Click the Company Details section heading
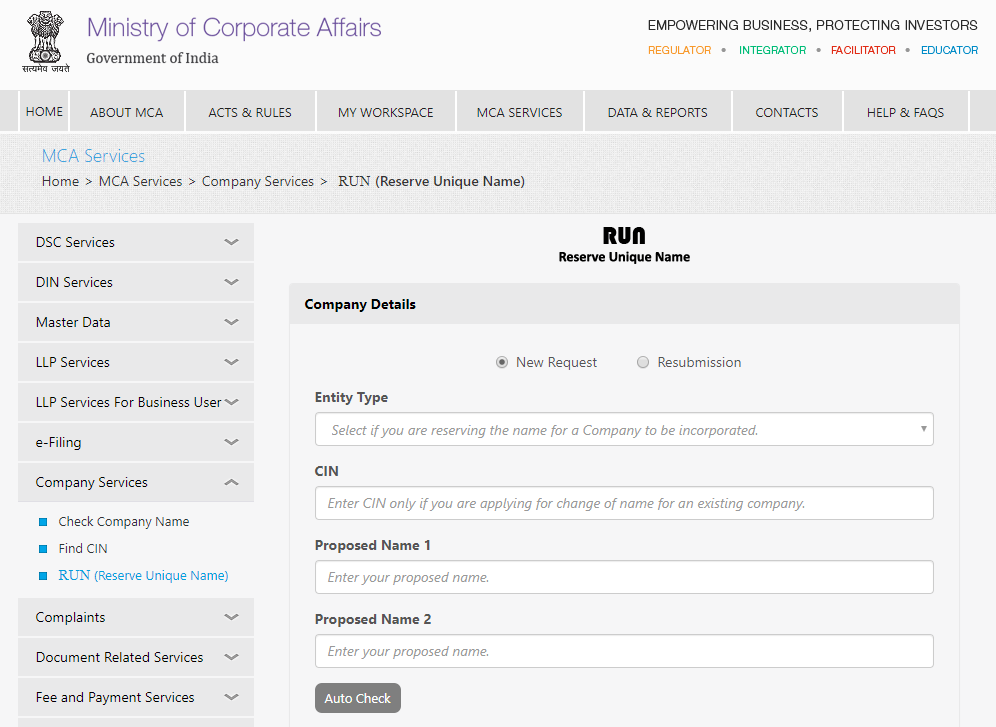996x727 pixels. 360,305
